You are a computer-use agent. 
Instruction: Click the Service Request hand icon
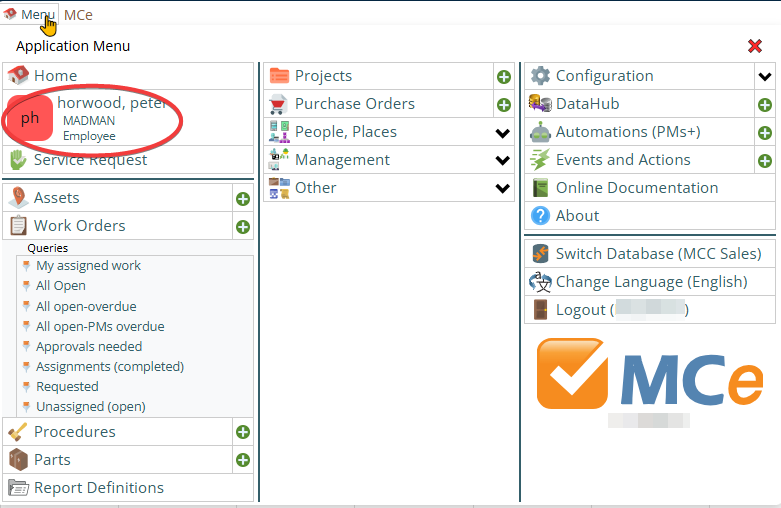18,160
